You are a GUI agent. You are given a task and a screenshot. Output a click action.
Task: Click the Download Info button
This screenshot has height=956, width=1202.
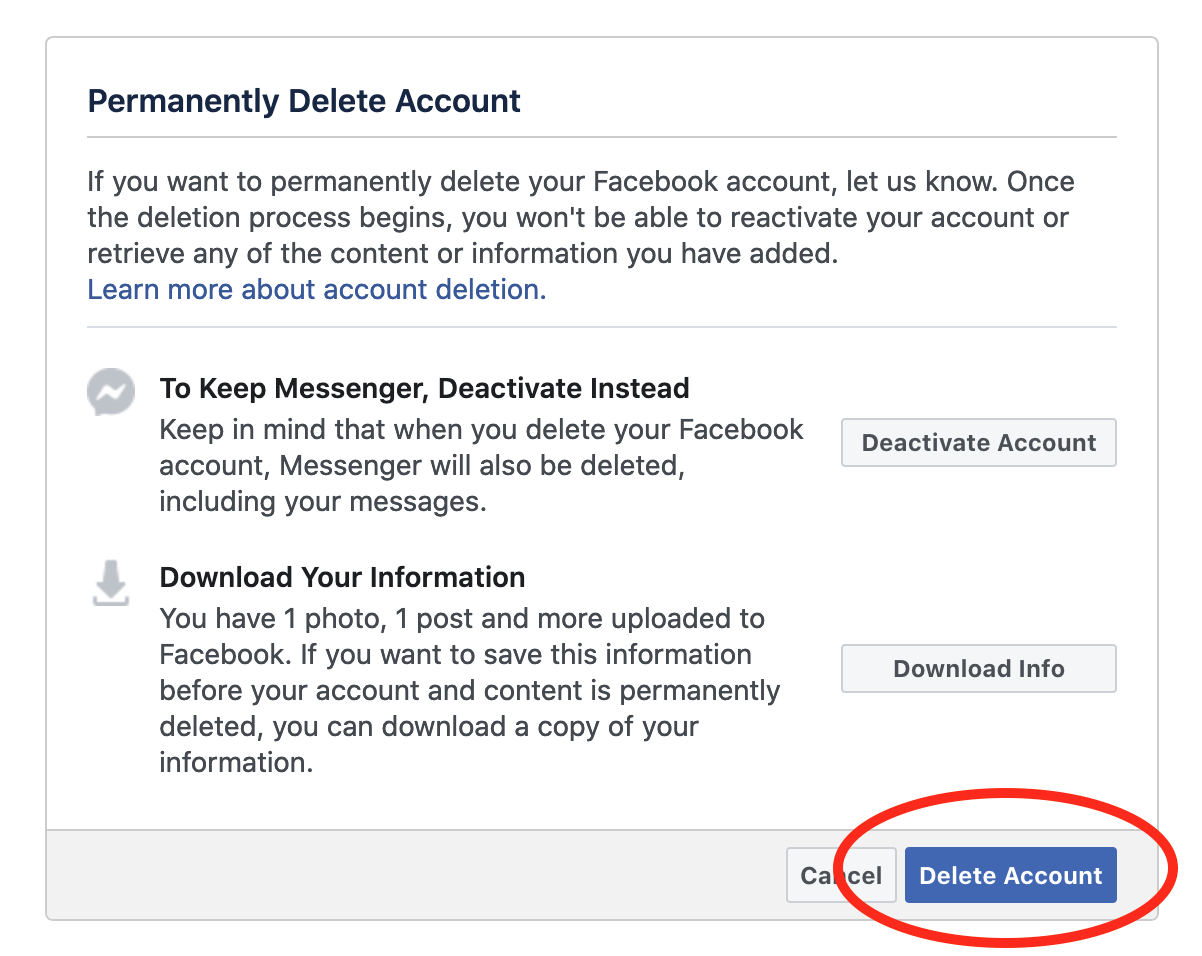click(979, 669)
